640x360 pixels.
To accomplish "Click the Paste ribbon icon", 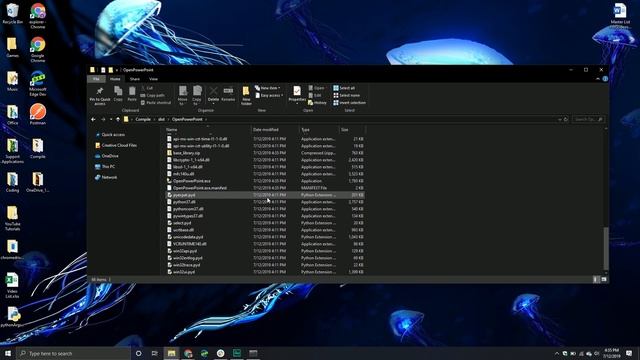I will tap(132, 93).
